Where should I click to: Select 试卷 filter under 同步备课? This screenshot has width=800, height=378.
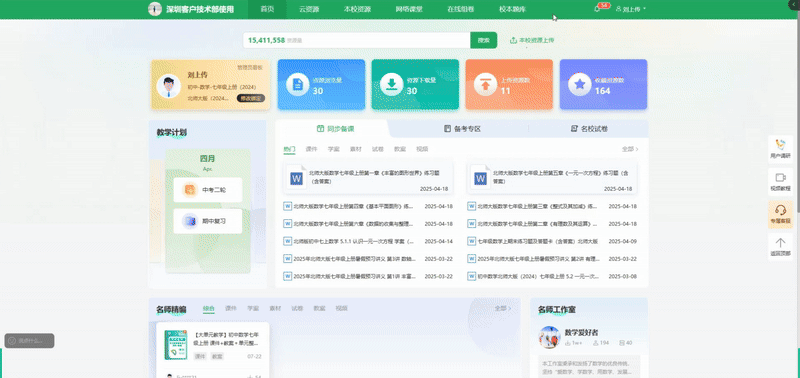click(378, 149)
